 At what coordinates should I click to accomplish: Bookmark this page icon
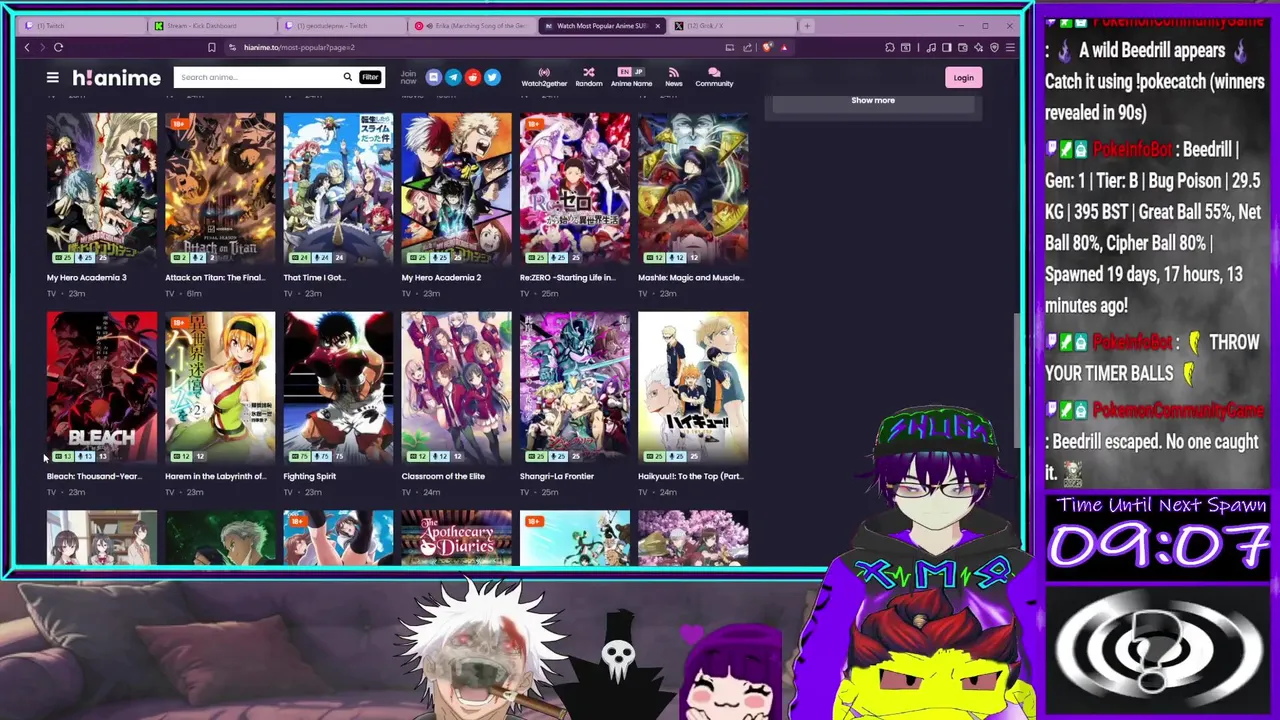(x=211, y=47)
